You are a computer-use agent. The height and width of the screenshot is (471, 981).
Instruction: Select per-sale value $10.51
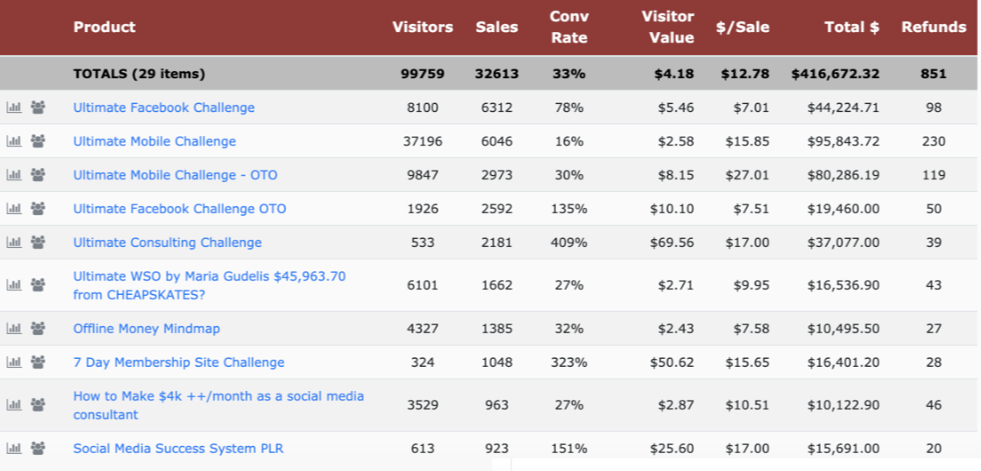(x=748, y=405)
